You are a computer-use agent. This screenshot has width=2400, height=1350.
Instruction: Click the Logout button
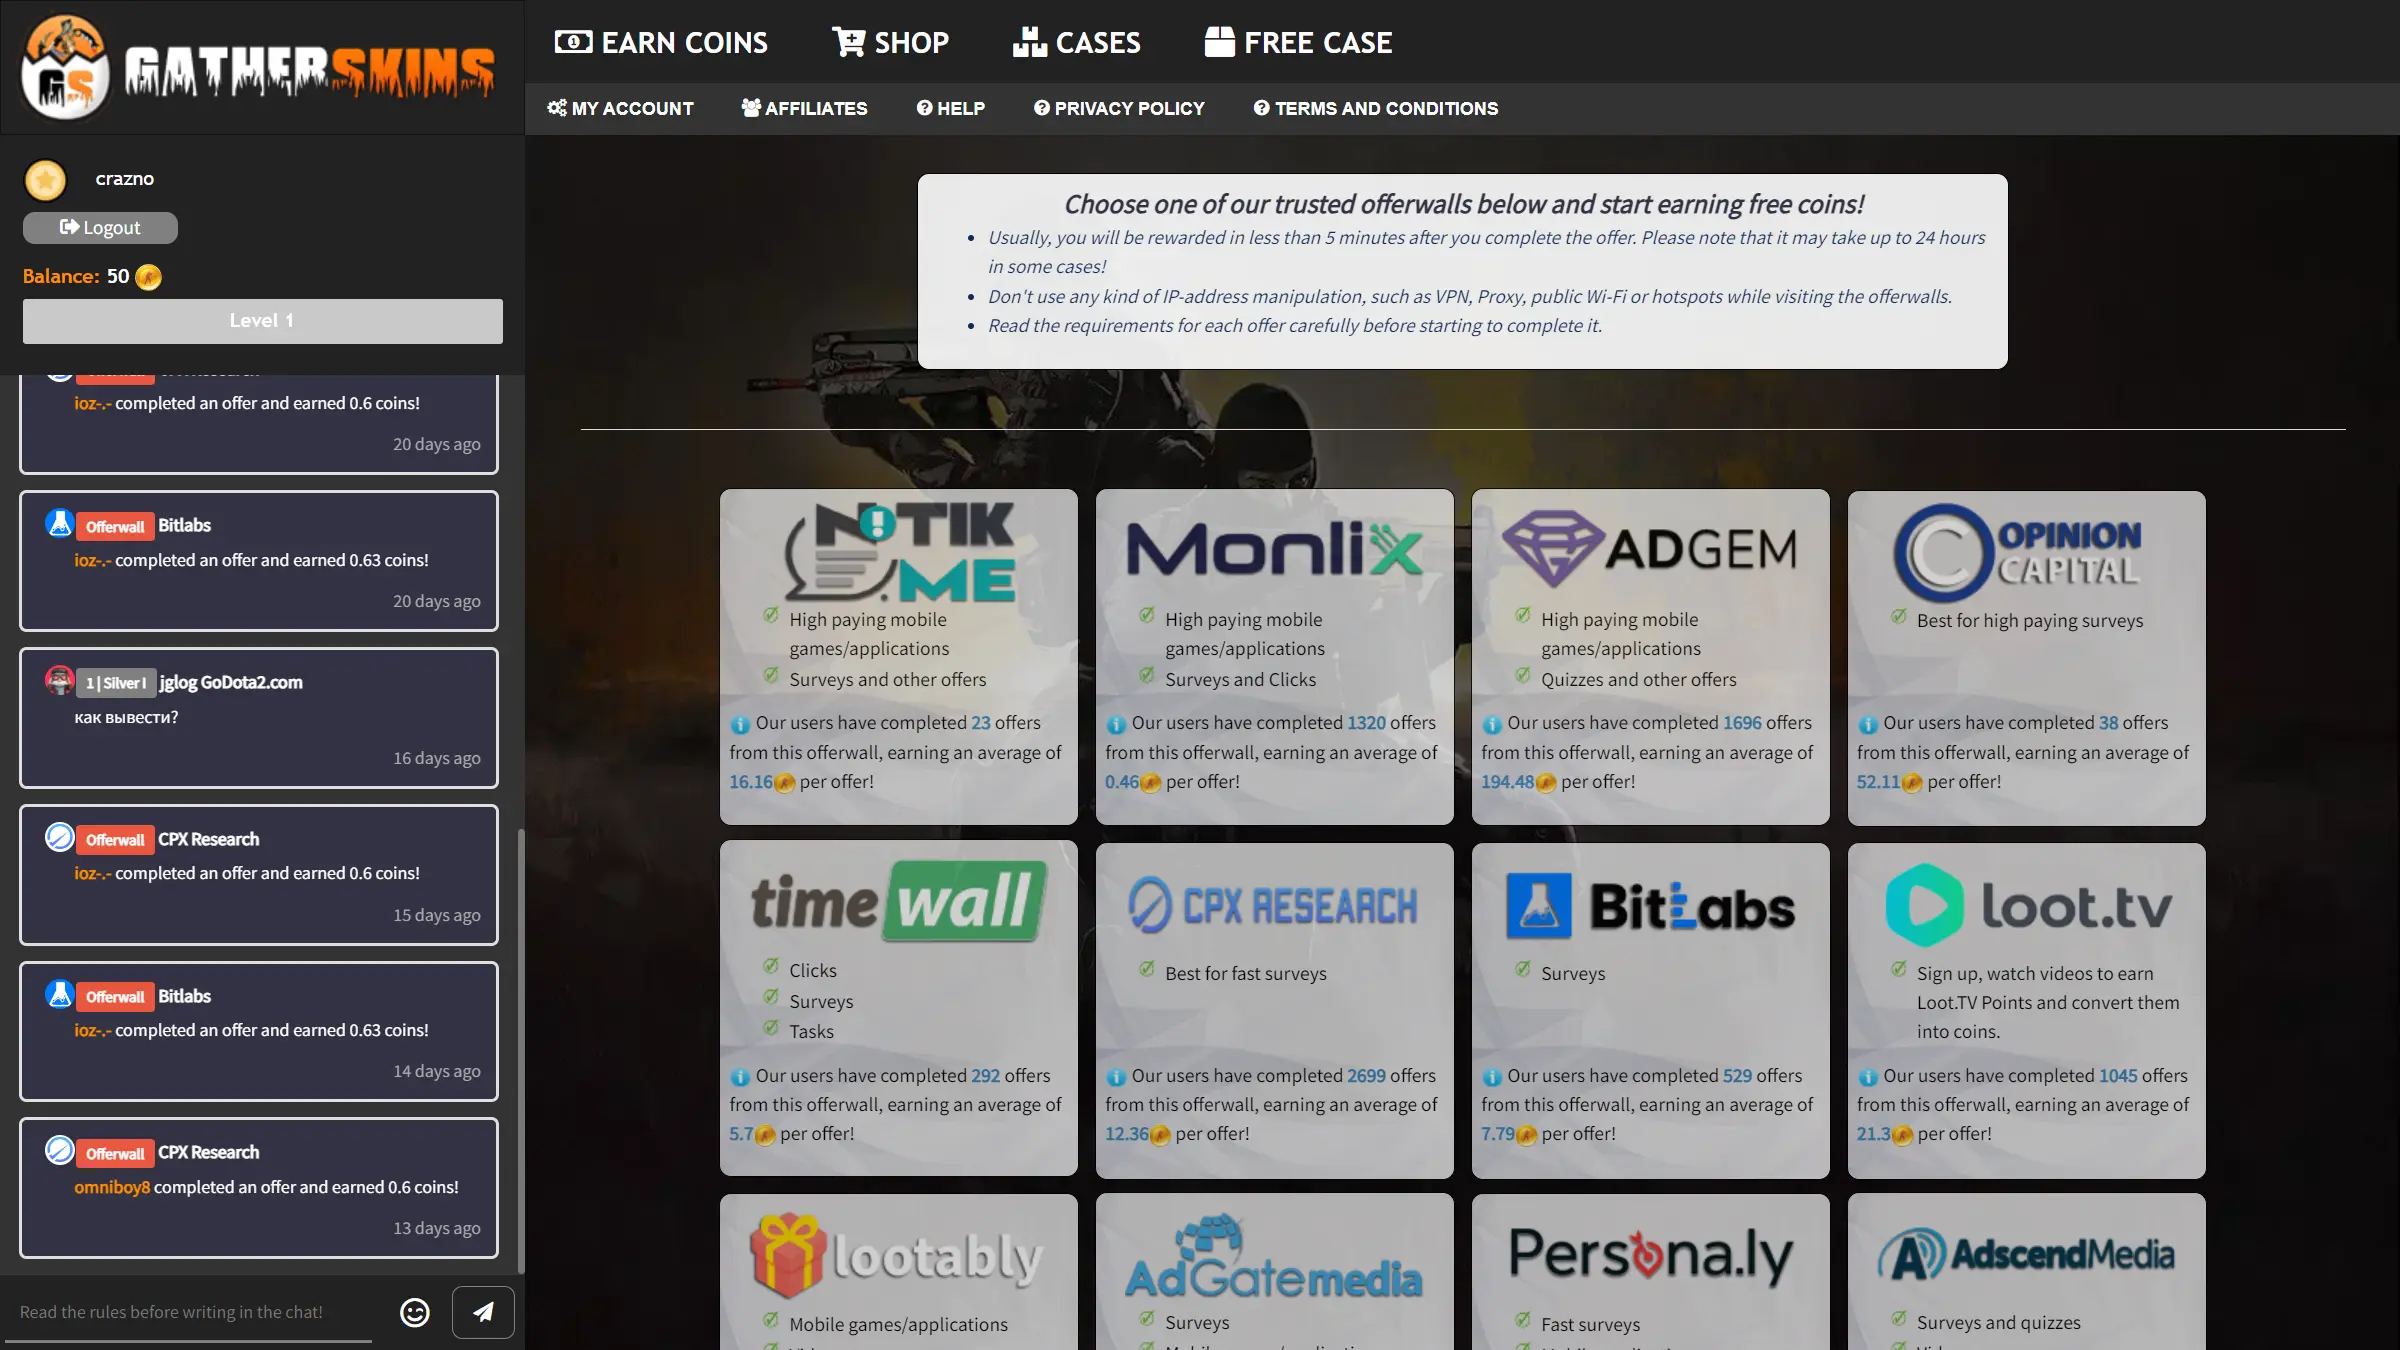click(x=100, y=227)
